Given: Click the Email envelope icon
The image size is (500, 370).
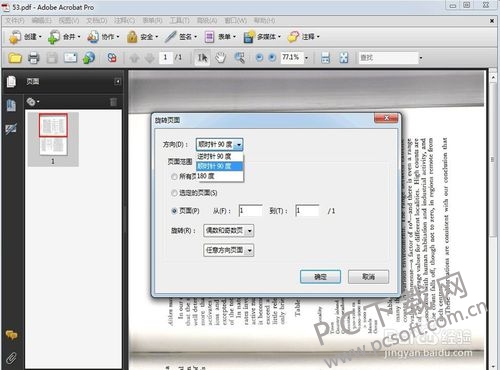Looking at the screenshot, I should point(70,58).
